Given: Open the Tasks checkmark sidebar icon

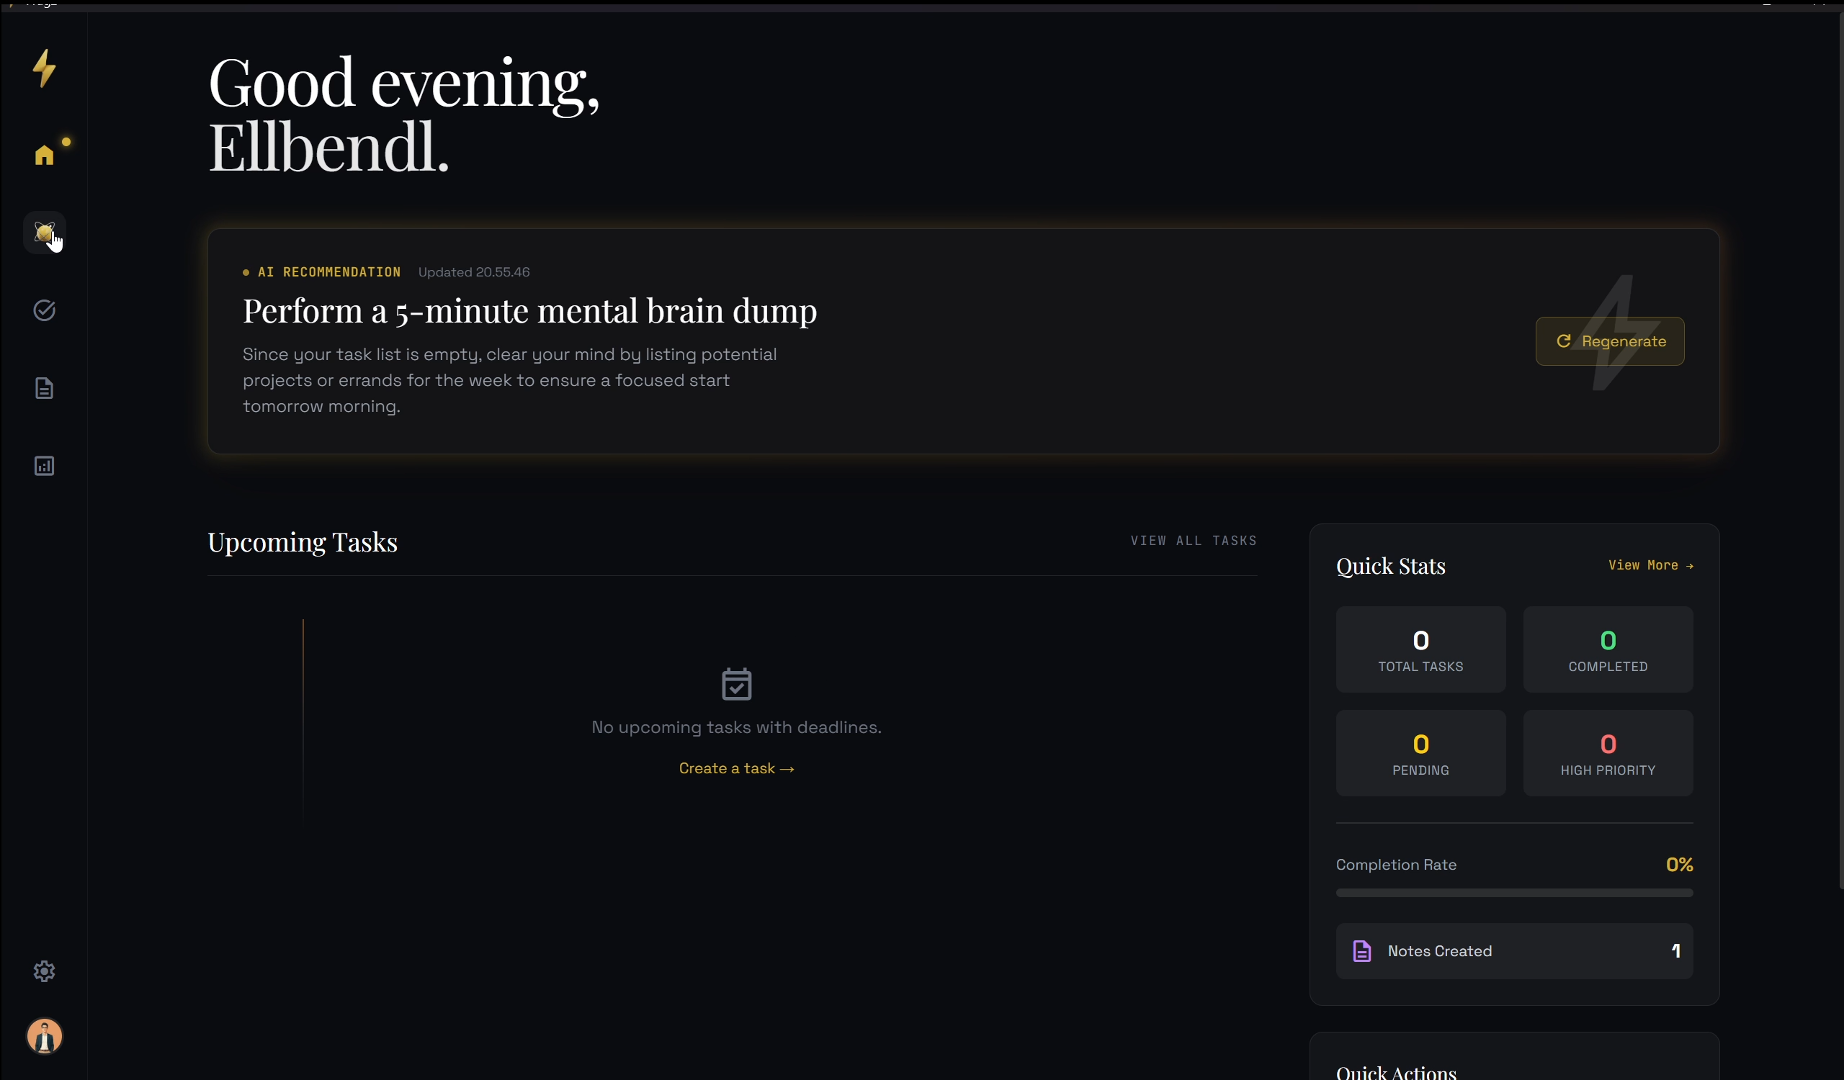Looking at the screenshot, I should click(x=44, y=310).
